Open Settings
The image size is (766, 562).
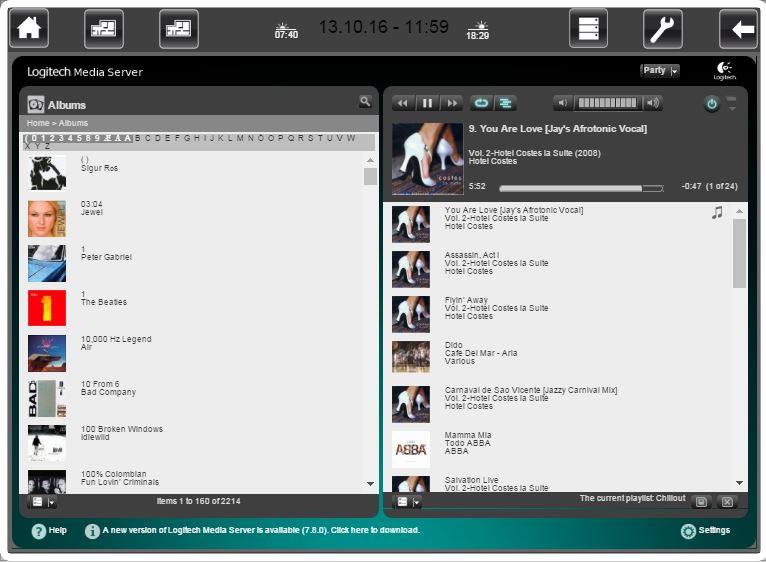tap(705, 531)
